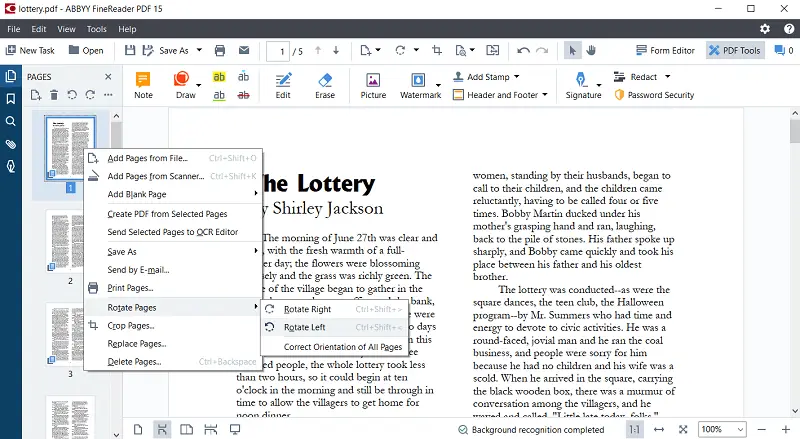Open the Form Editor
Viewport: 800px width, 439px height.
[665, 51]
